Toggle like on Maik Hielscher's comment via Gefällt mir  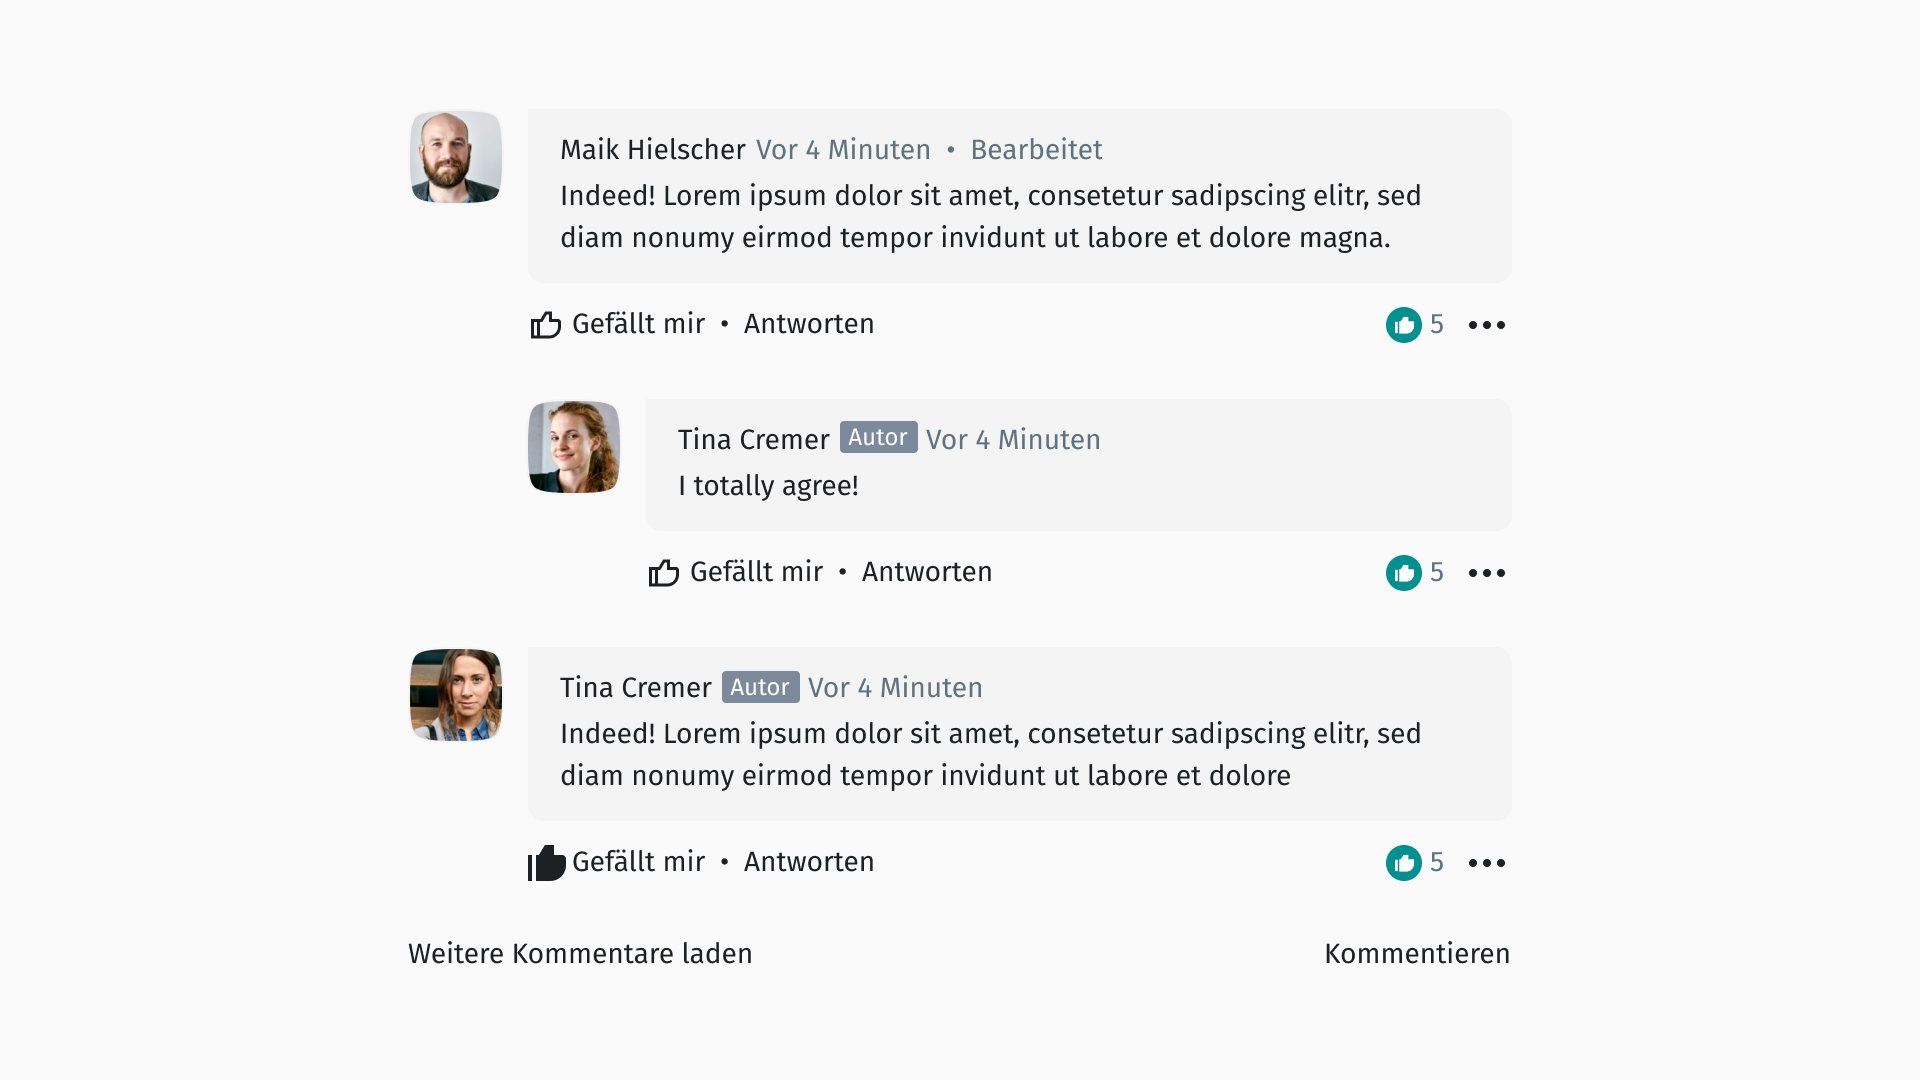[637, 324]
